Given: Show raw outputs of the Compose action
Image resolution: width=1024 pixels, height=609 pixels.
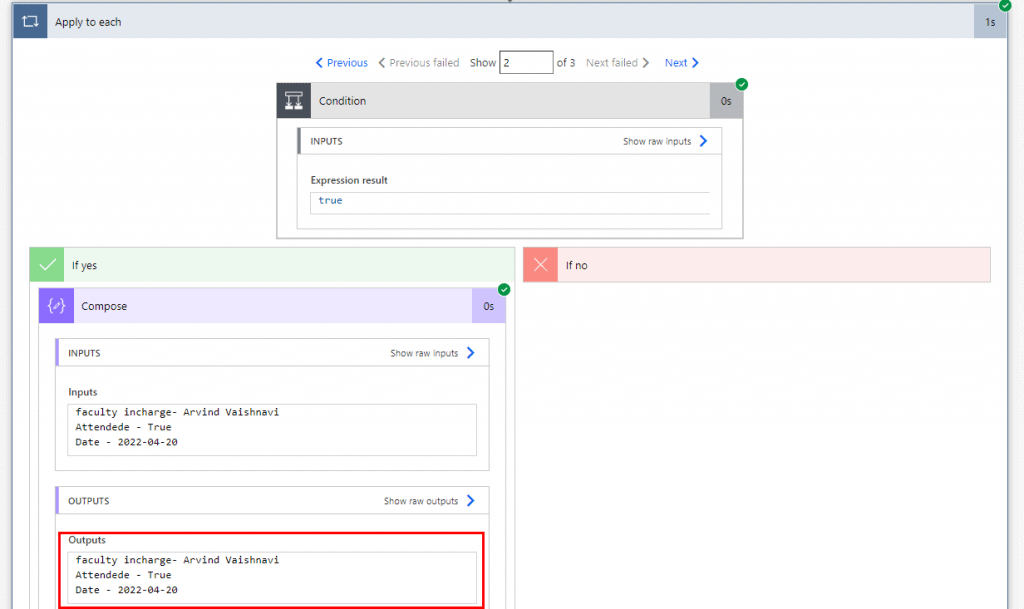Looking at the screenshot, I should (x=429, y=501).
